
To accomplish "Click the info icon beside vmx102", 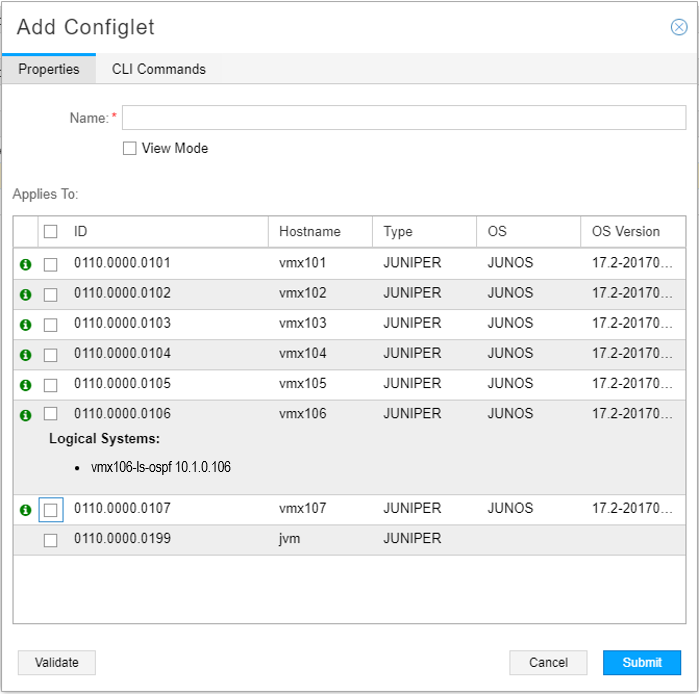I will pos(25,295).
